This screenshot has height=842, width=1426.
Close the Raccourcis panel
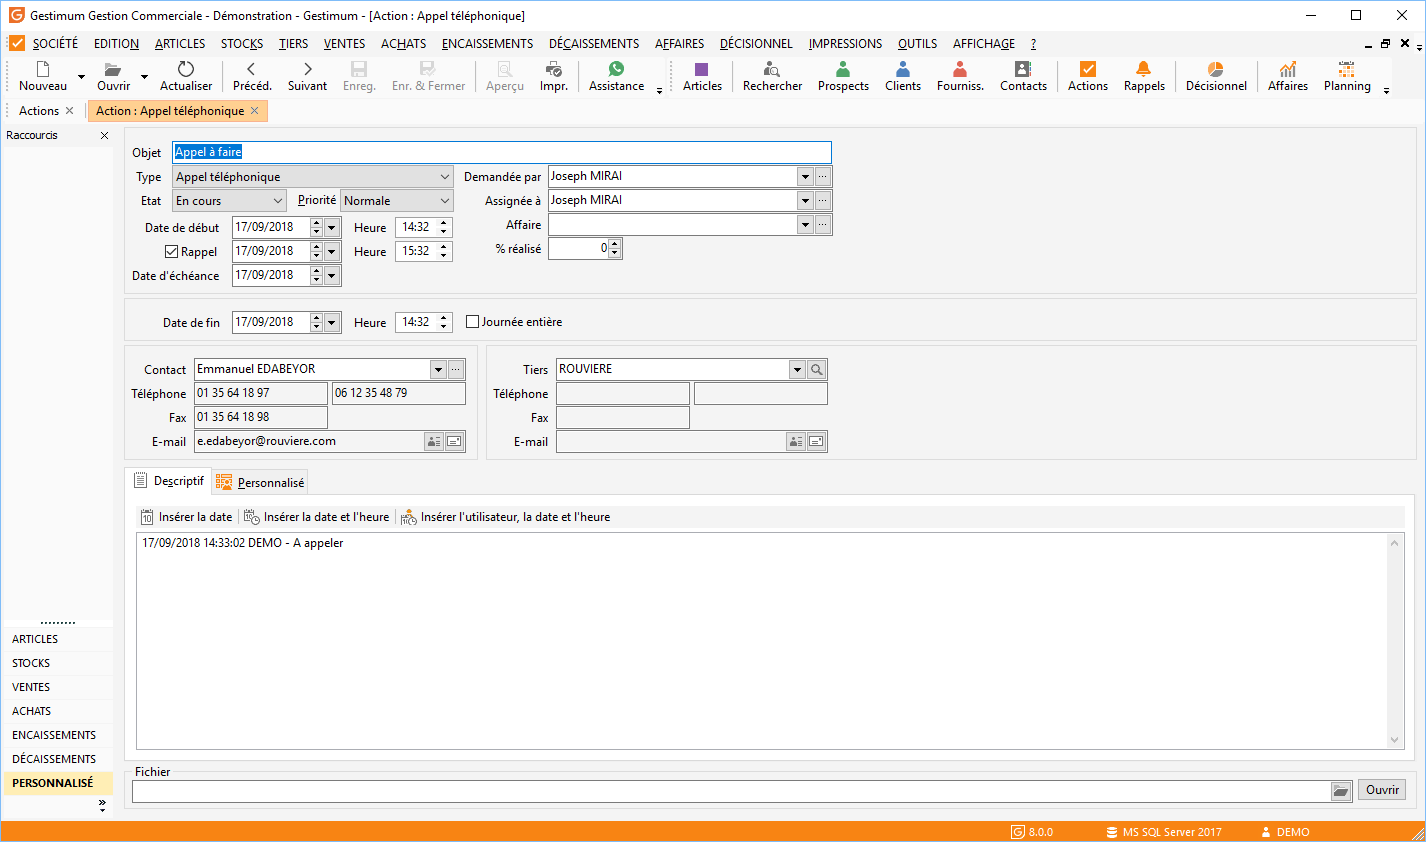pos(104,135)
